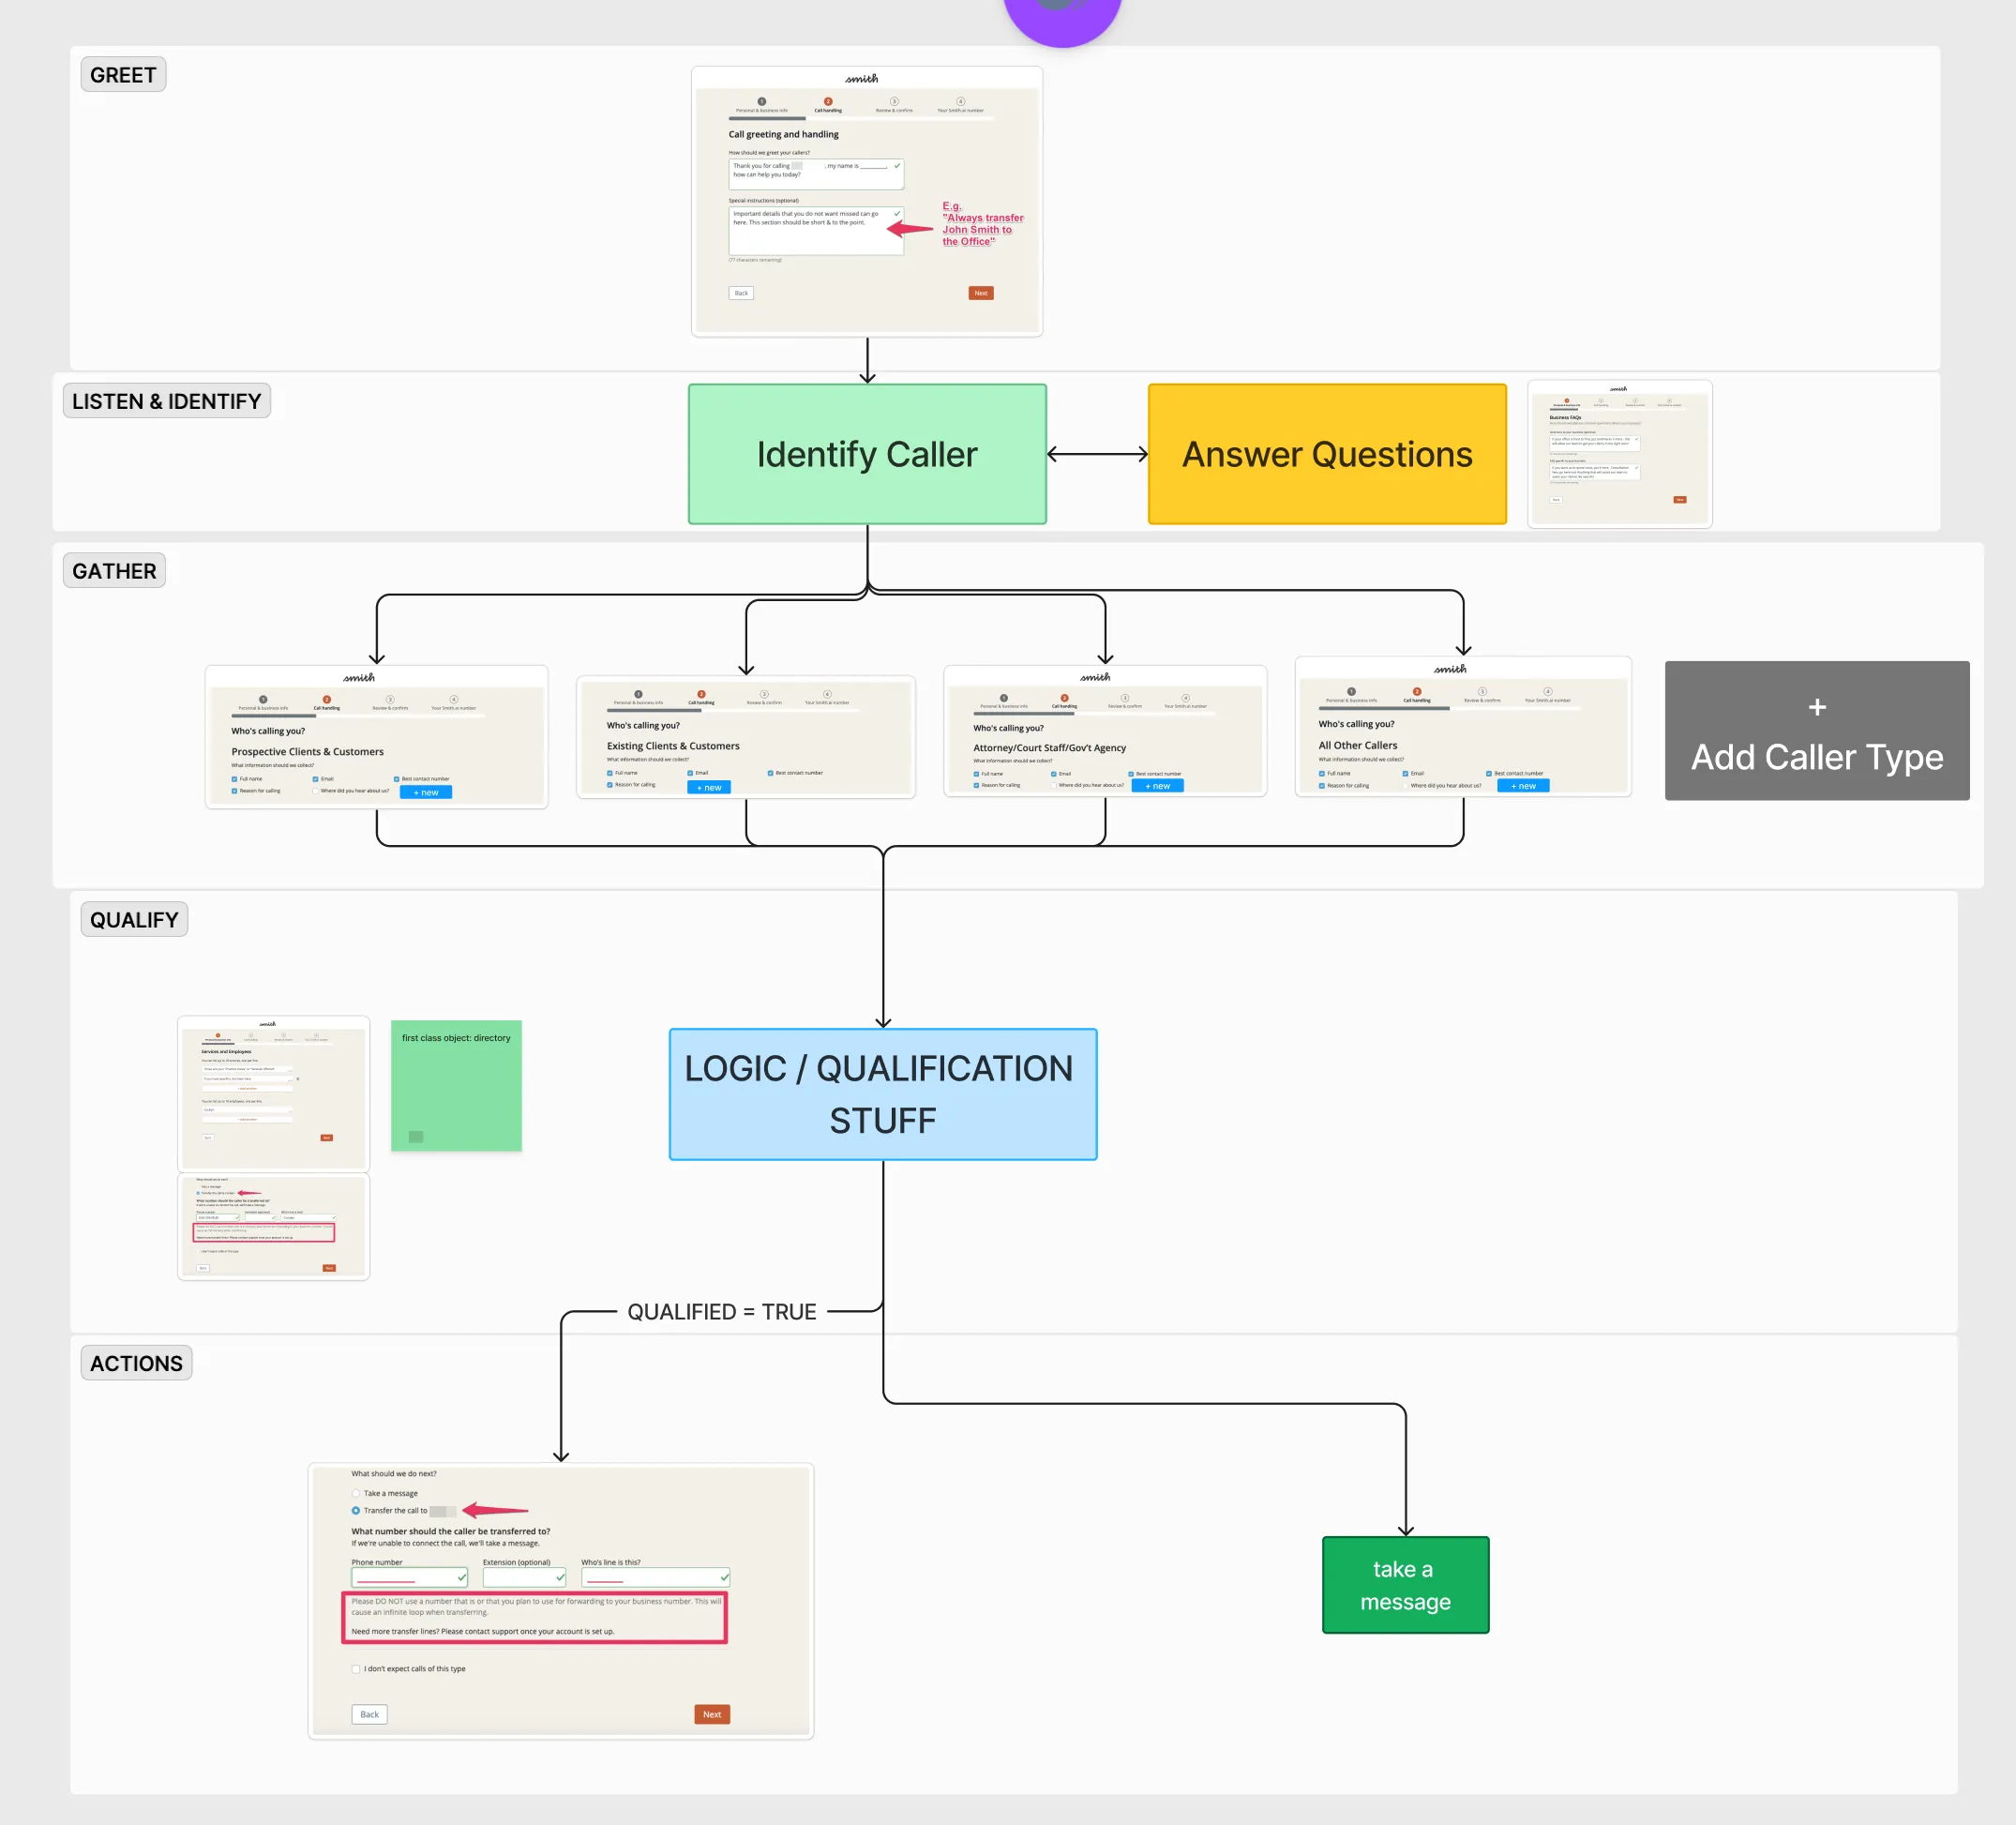Click the Extension (optional) input field
2016x1825 pixels.
[525, 1577]
